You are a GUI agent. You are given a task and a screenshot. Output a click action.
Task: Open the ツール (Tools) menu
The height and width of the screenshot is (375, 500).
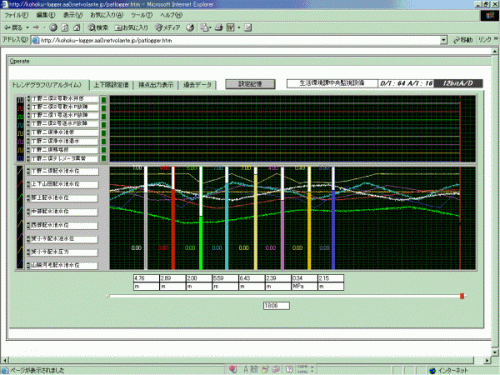[x=142, y=15]
